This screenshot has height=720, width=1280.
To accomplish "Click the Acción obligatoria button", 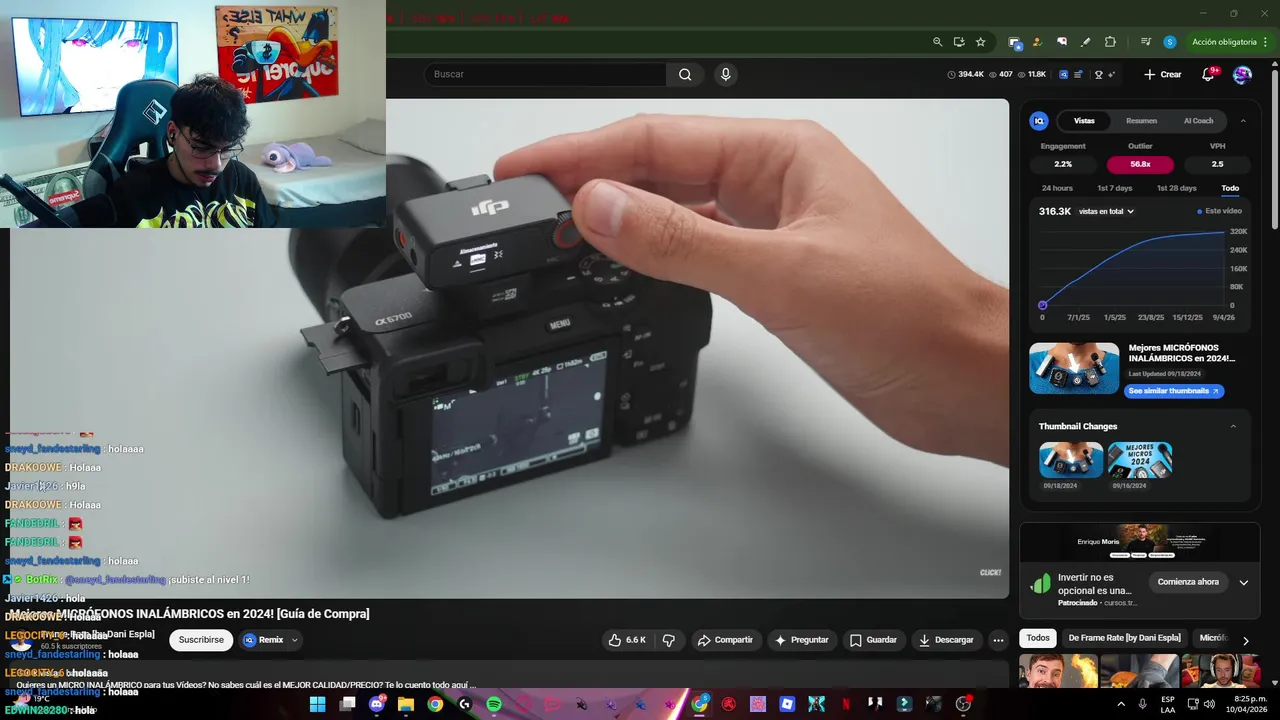I will coord(1230,42).
